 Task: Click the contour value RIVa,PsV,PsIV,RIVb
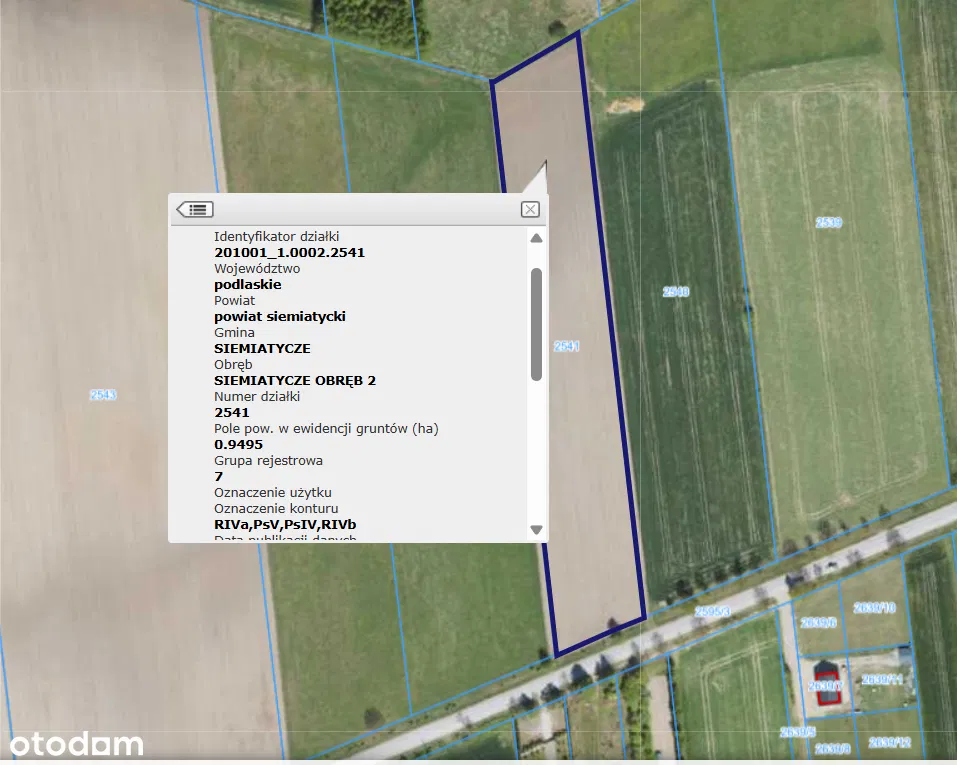tap(285, 524)
